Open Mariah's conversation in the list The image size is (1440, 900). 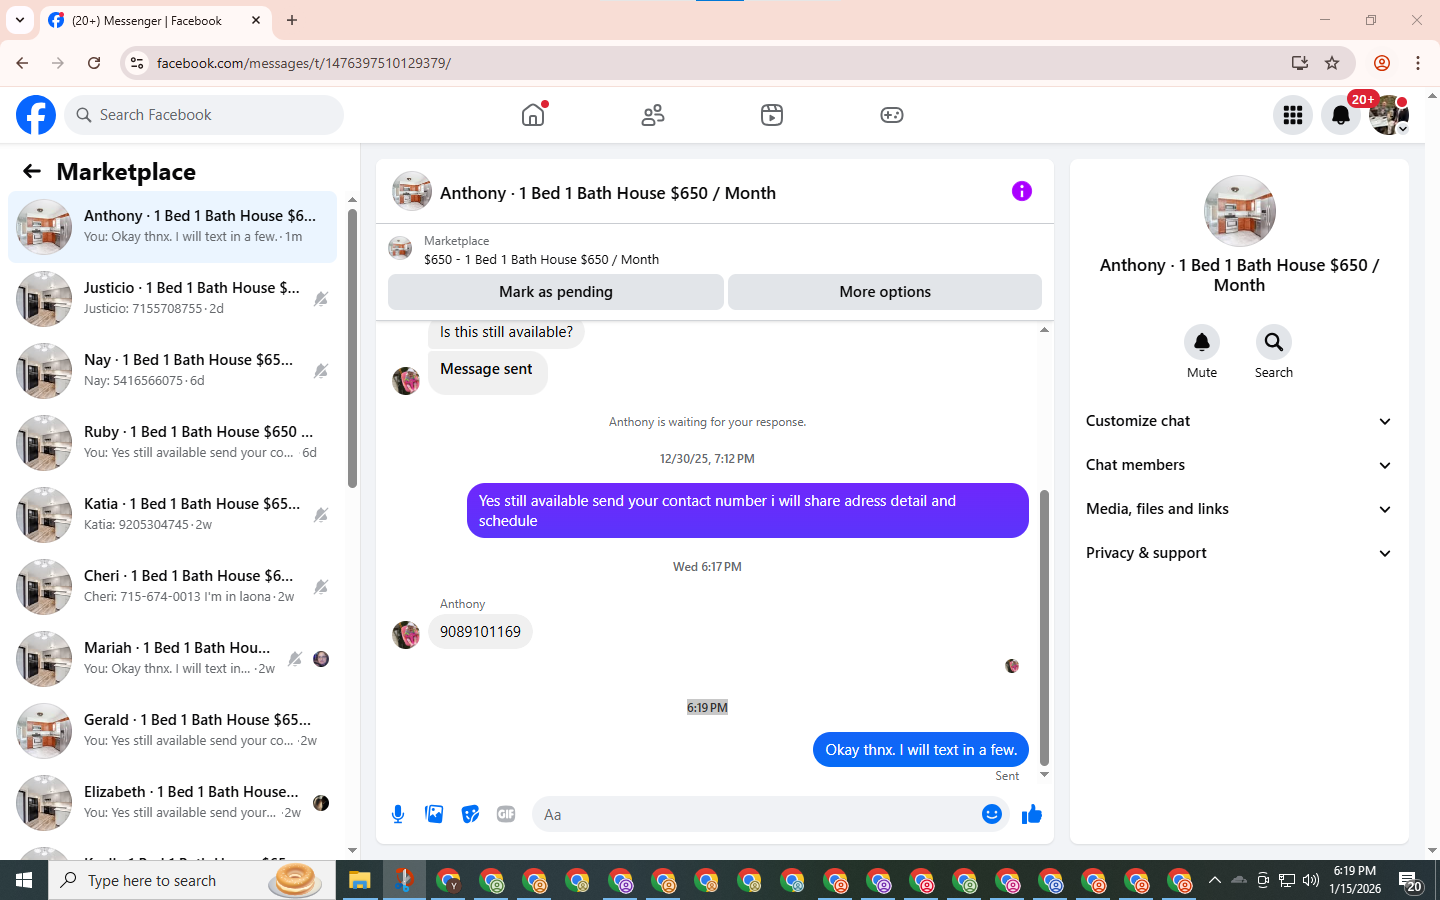click(172, 659)
